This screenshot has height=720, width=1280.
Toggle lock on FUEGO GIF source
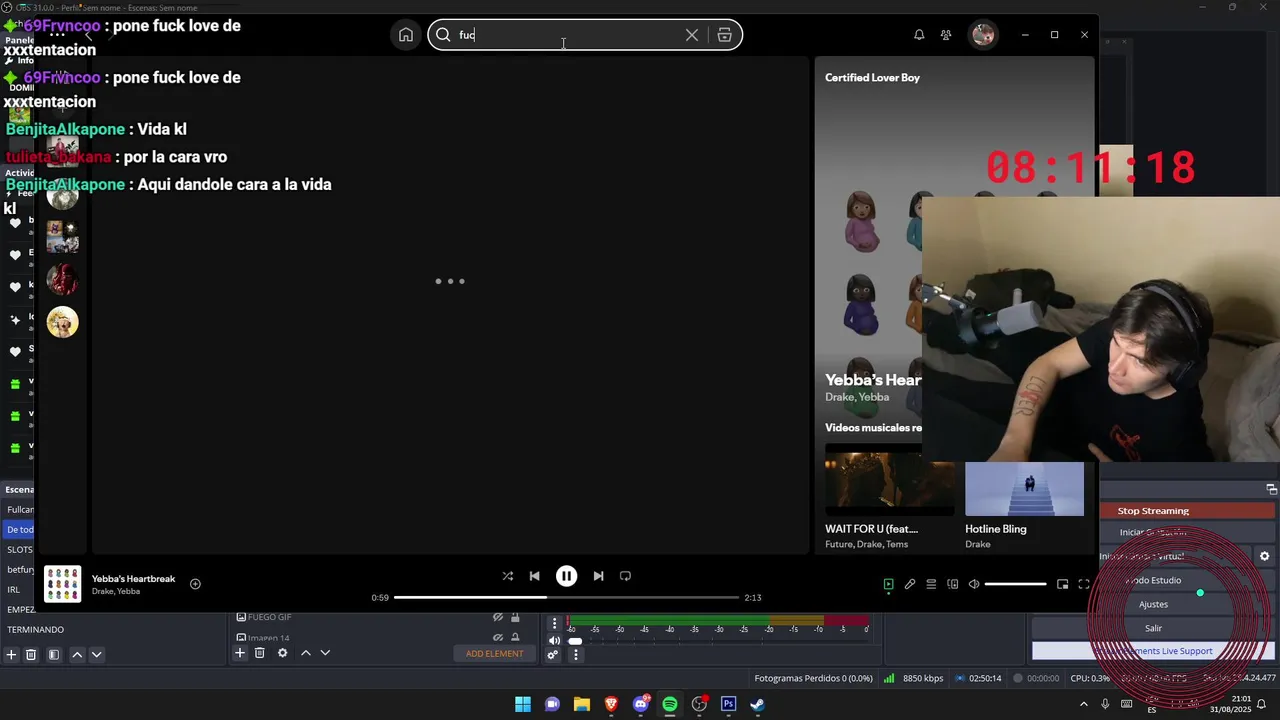(x=515, y=617)
